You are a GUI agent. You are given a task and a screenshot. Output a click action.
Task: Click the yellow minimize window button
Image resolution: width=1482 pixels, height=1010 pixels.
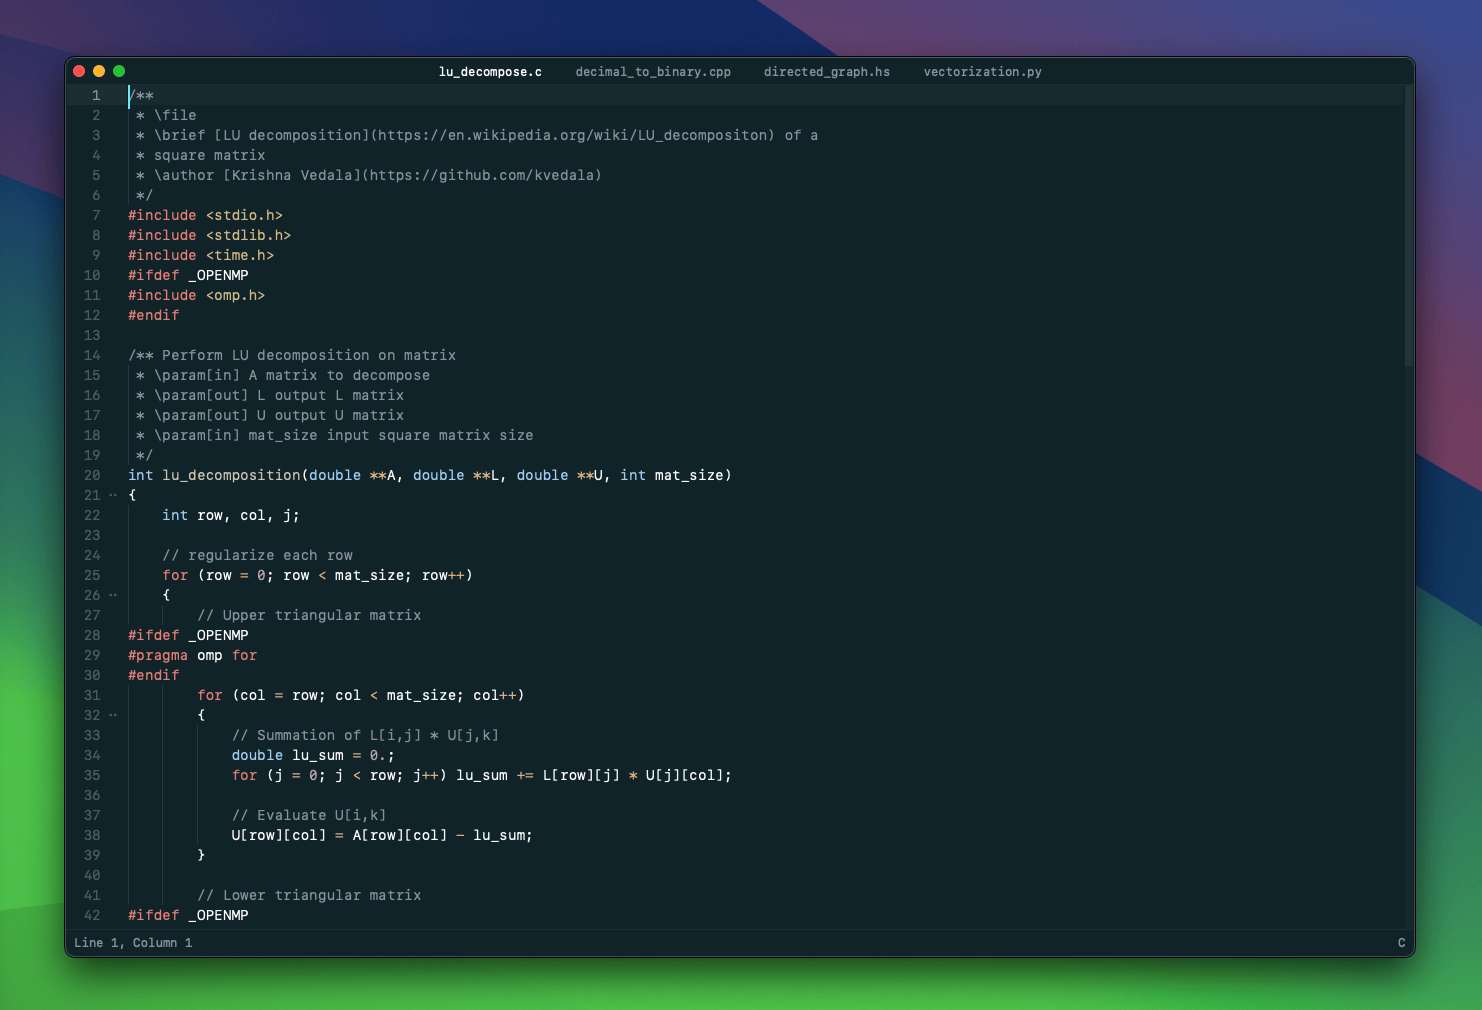click(98, 71)
